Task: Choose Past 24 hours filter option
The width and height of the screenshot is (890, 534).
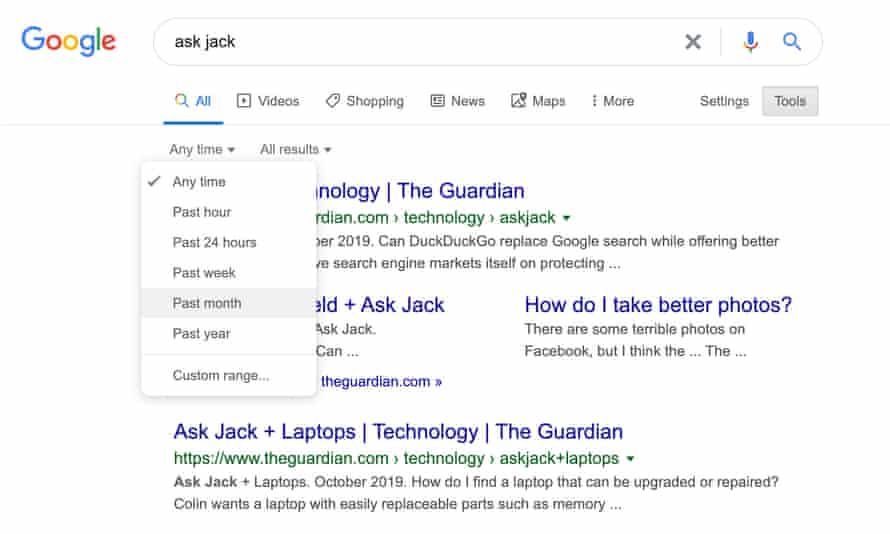Action: click(x=214, y=242)
